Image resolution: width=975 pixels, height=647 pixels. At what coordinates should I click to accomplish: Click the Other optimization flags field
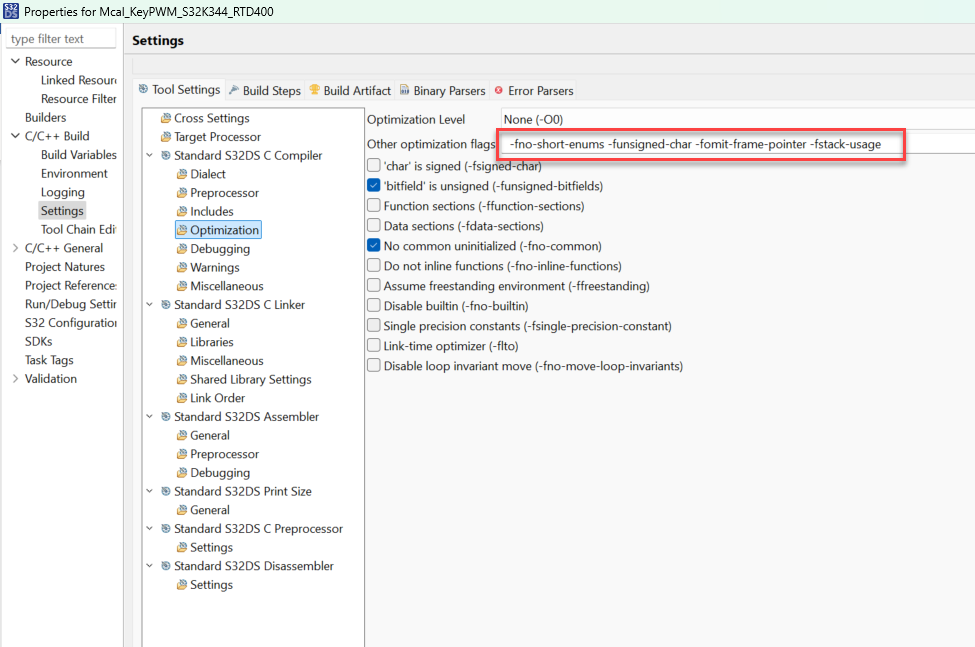pos(700,144)
